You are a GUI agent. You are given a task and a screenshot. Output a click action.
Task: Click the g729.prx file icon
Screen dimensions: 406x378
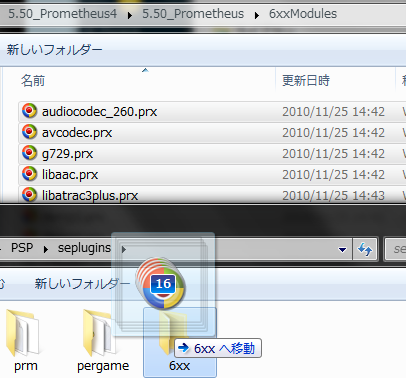coord(29,153)
